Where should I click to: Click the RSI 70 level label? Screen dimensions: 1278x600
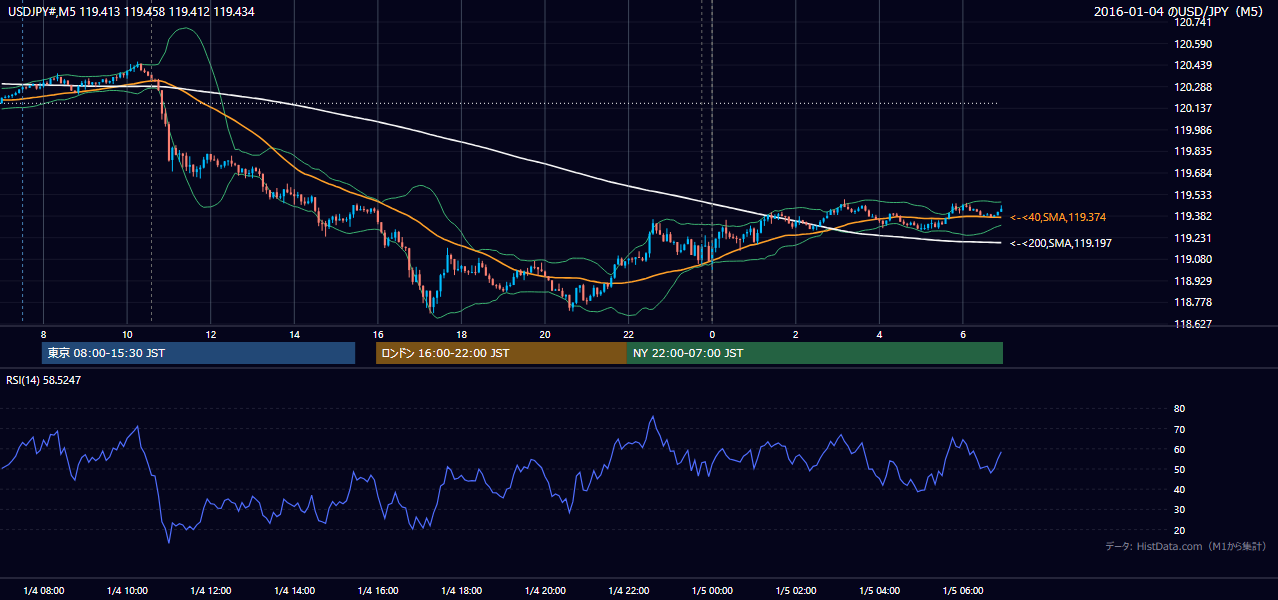point(1179,429)
